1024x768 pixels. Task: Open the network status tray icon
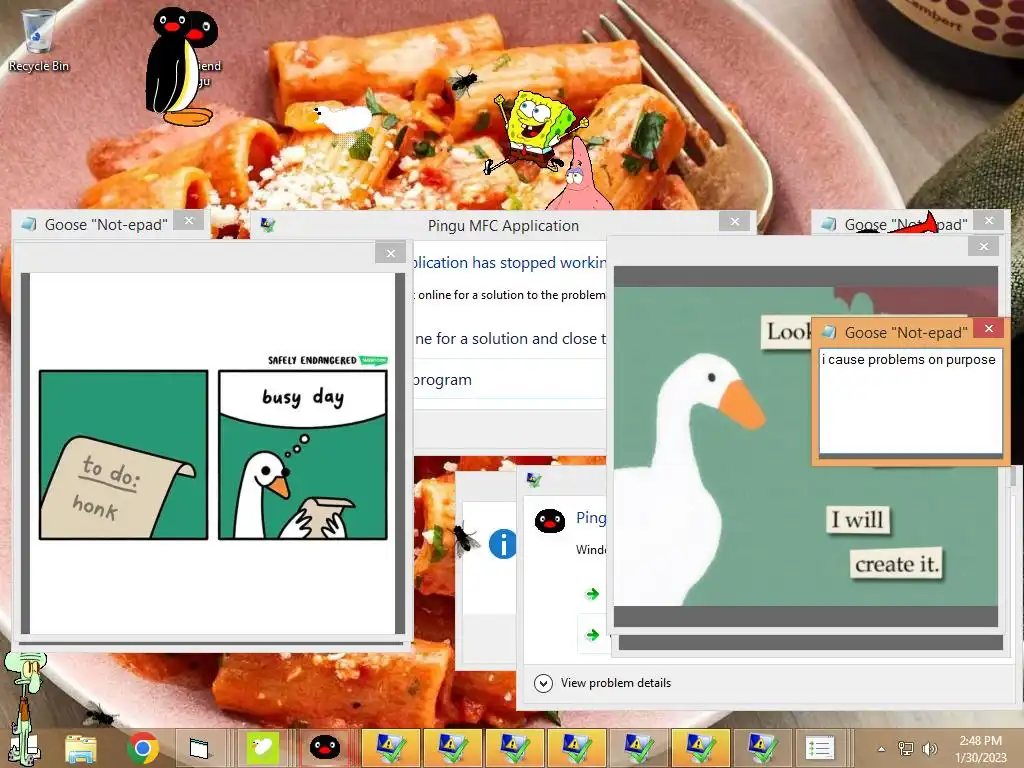[906, 748]
